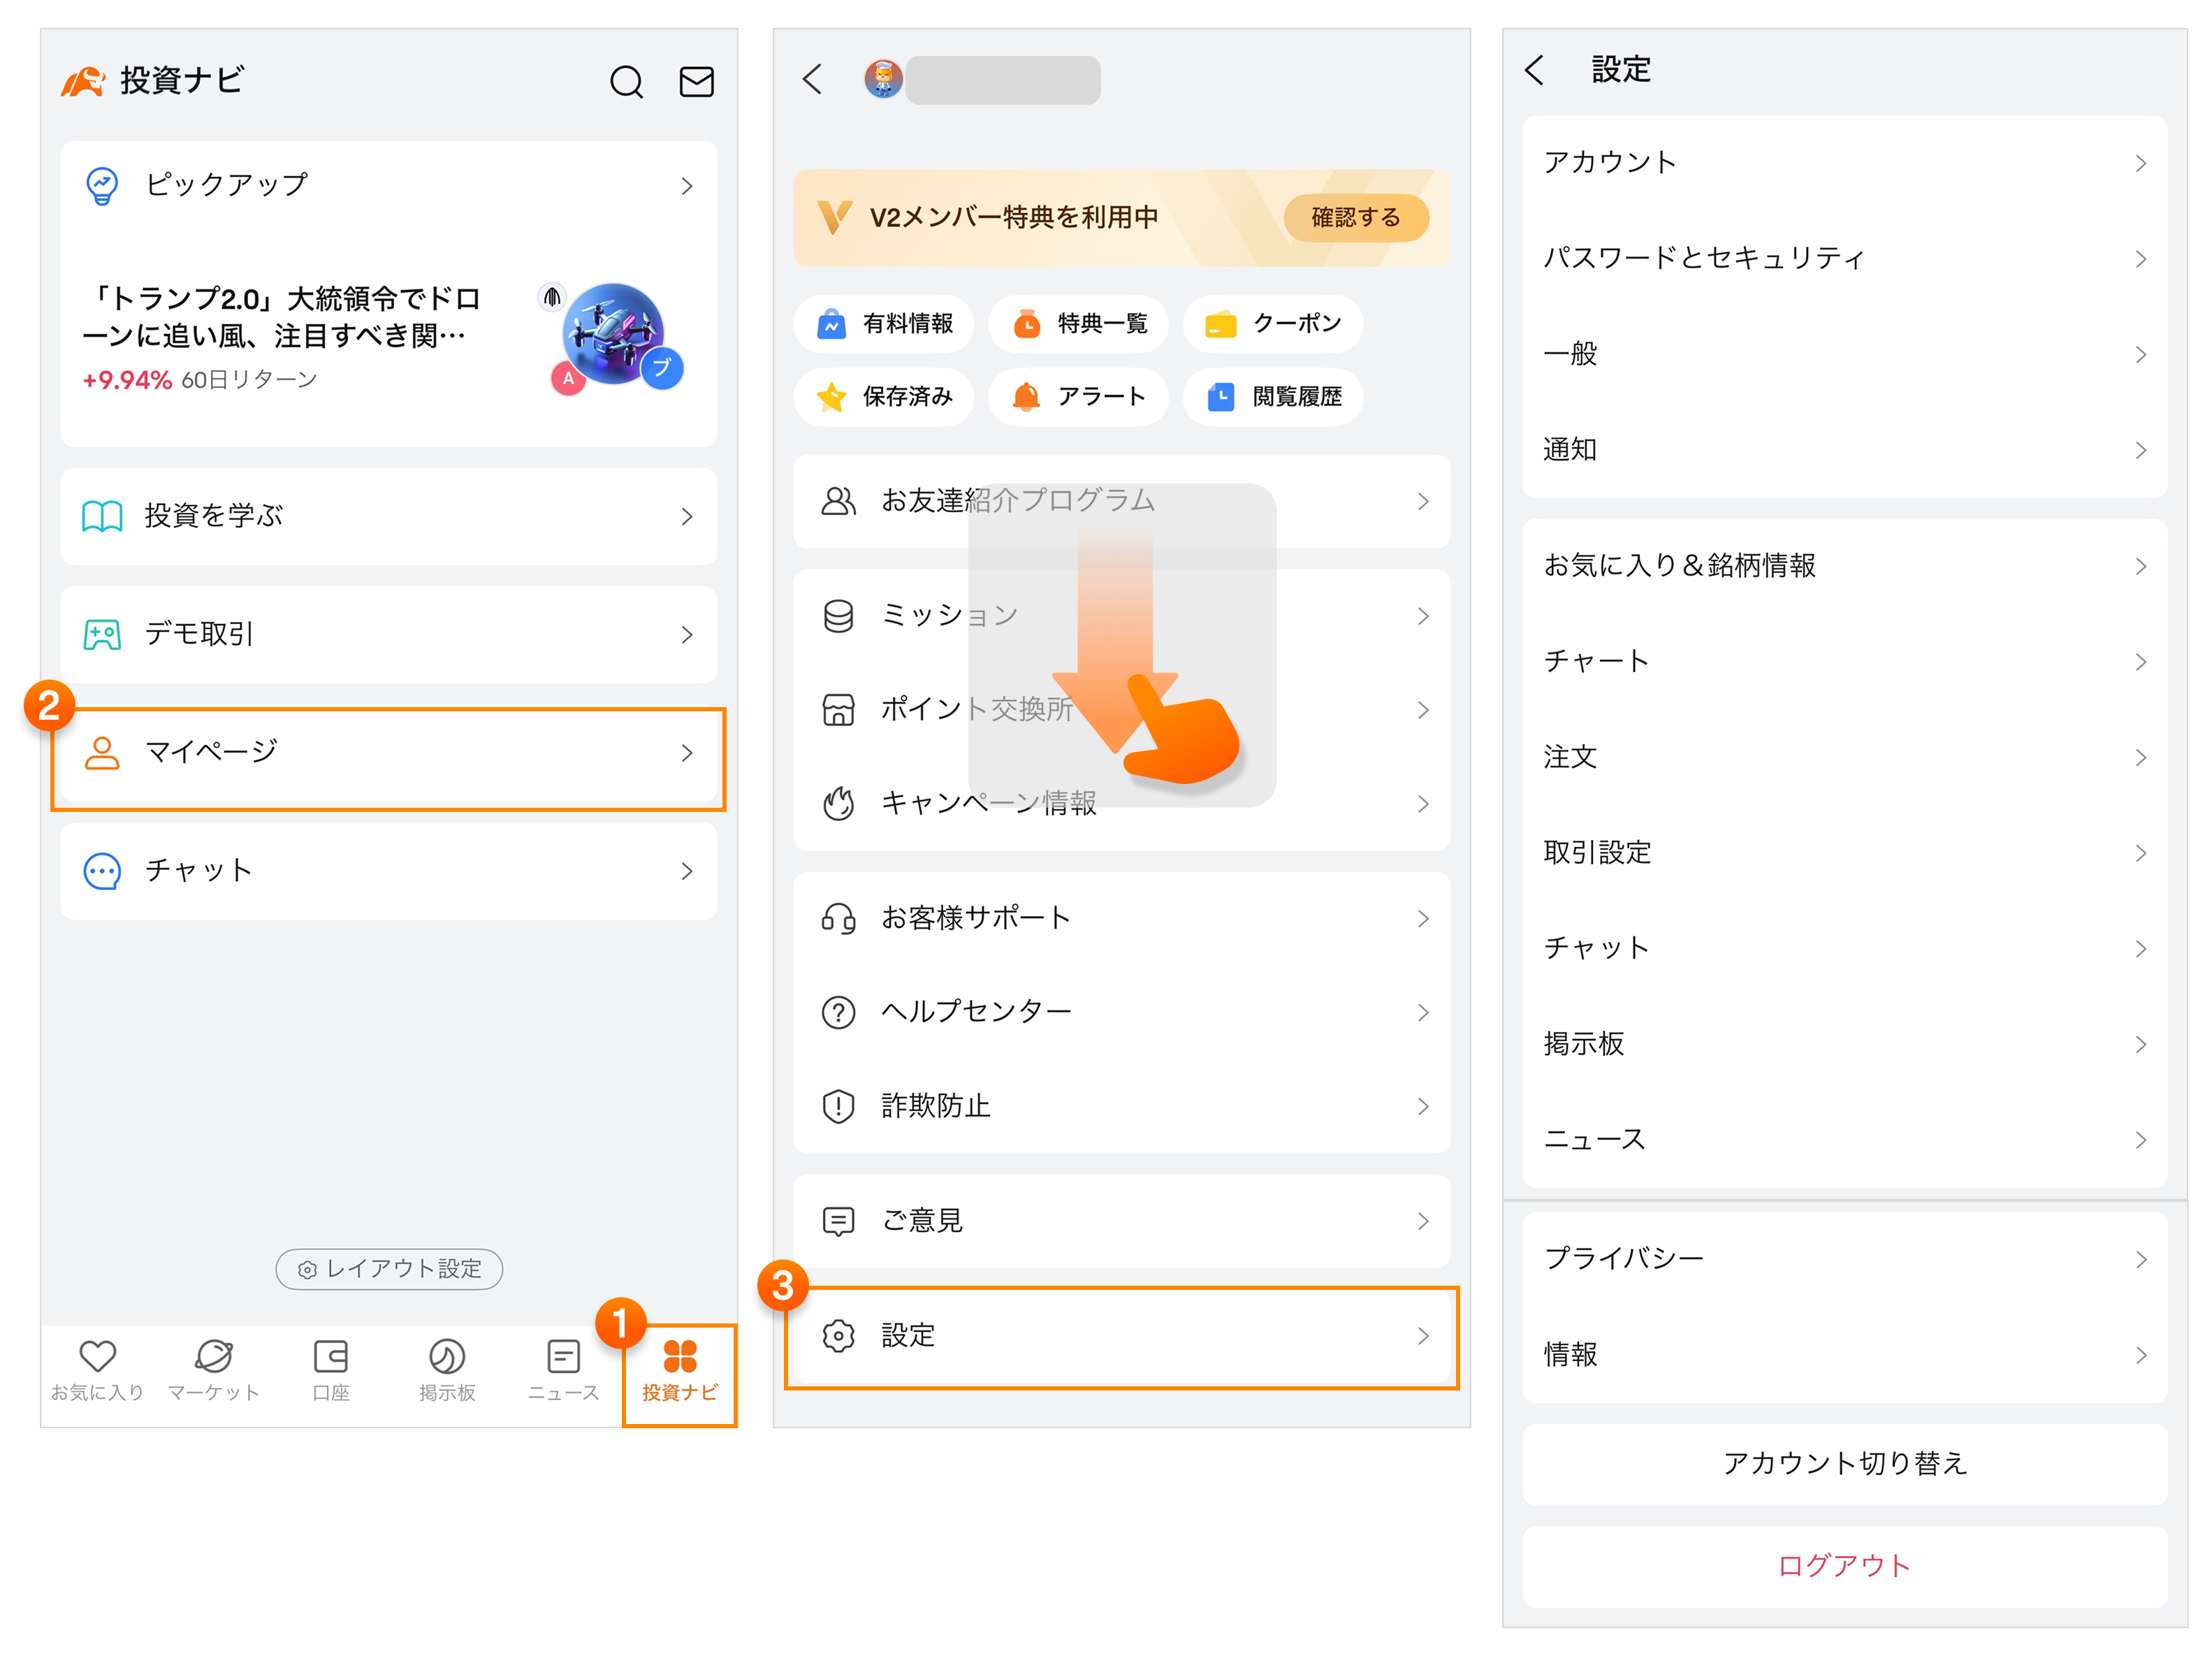The image size is (2212, 1656).
Task: Open the 有料情報 bag shortcut
Action: pyautogui.click(x=884, y=324)
